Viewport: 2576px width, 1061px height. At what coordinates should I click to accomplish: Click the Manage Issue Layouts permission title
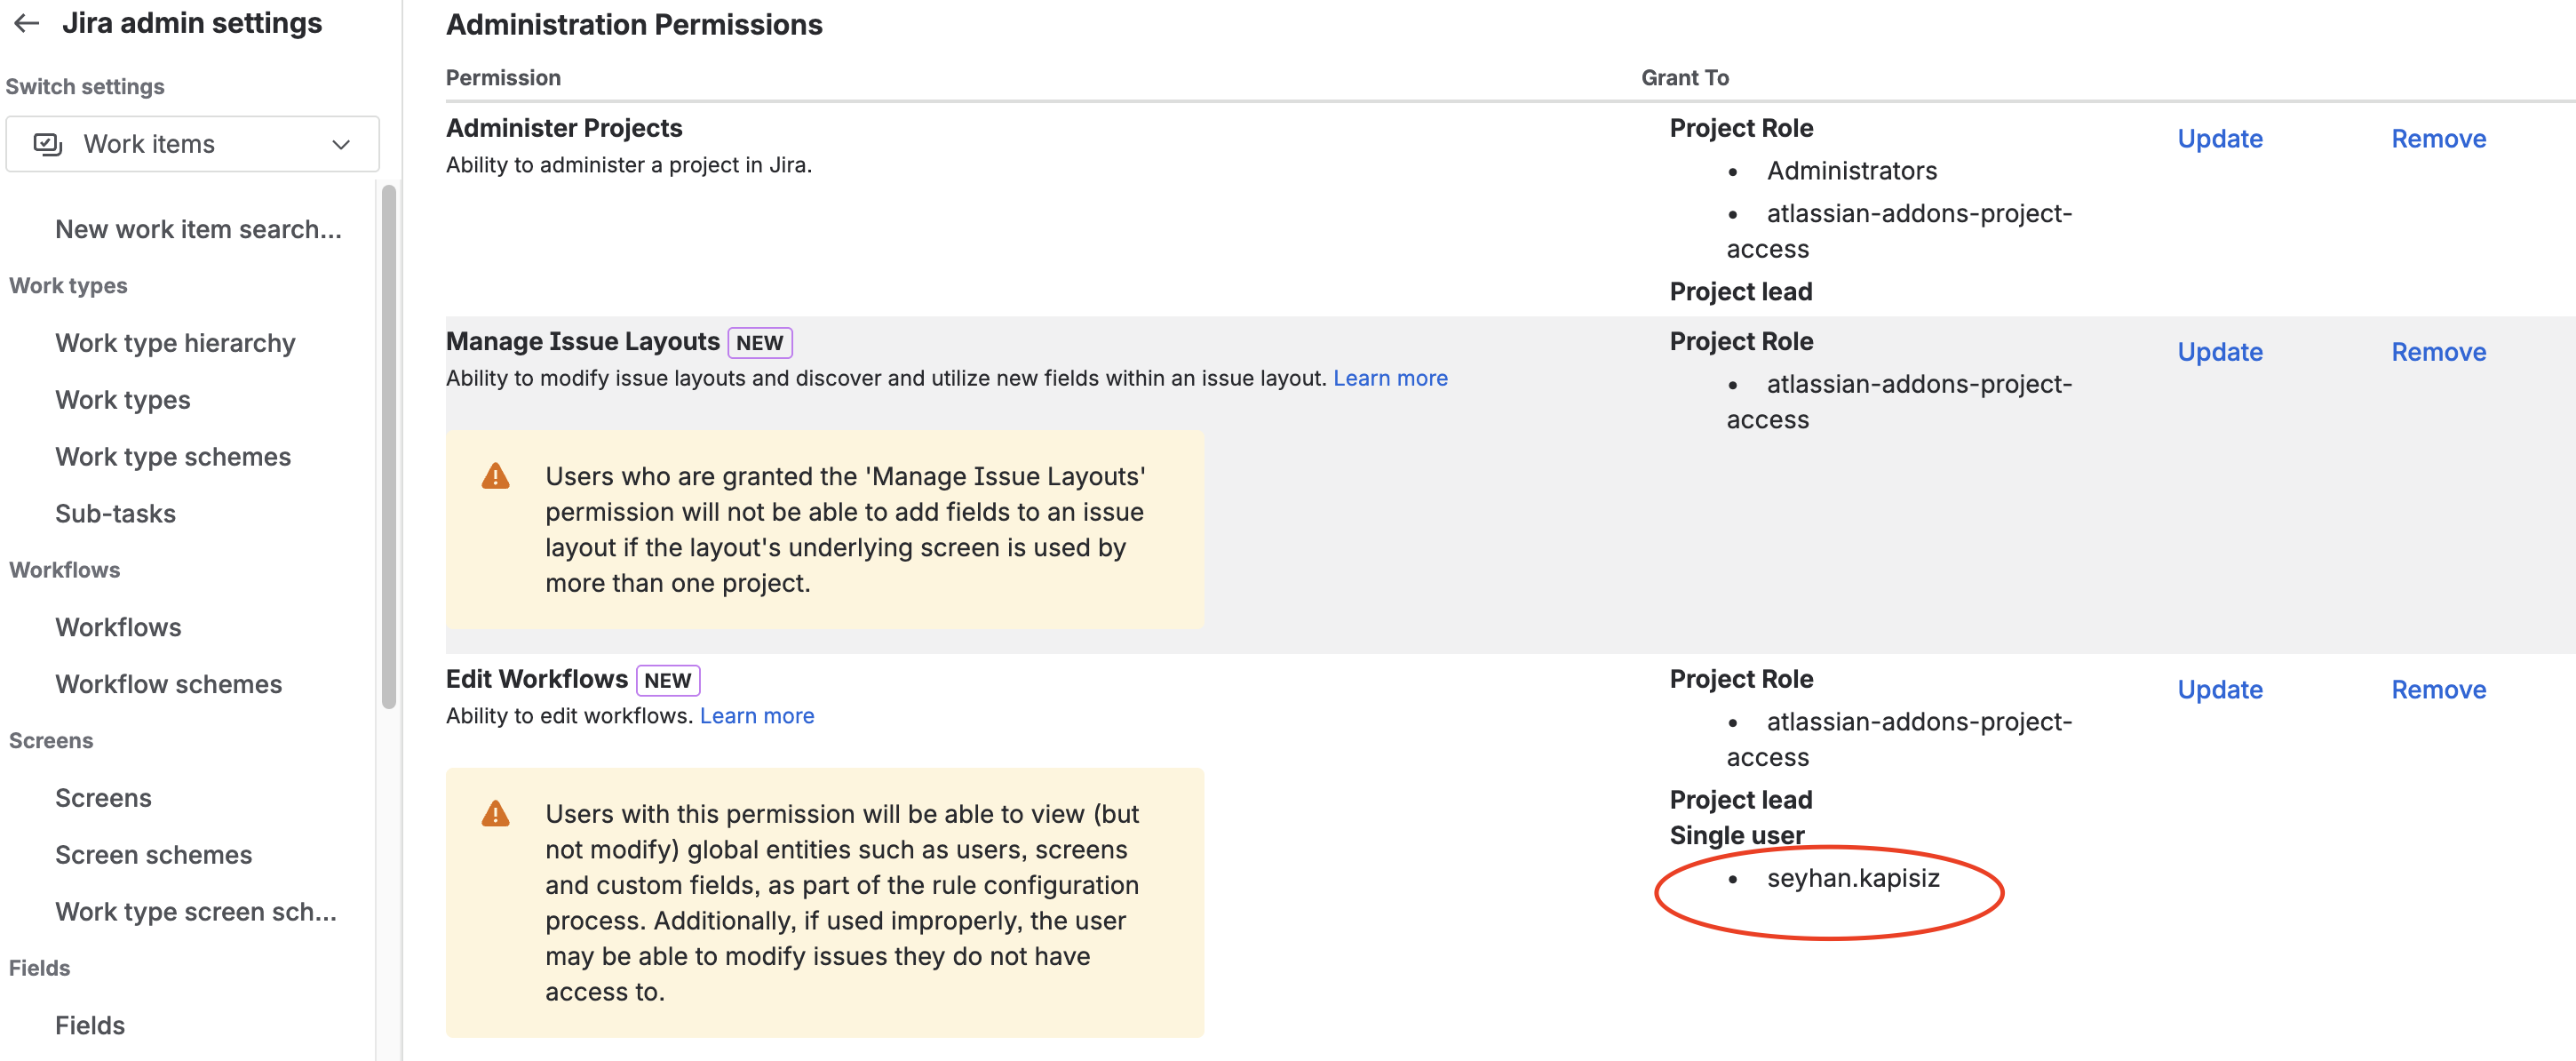tap(583, 342)
